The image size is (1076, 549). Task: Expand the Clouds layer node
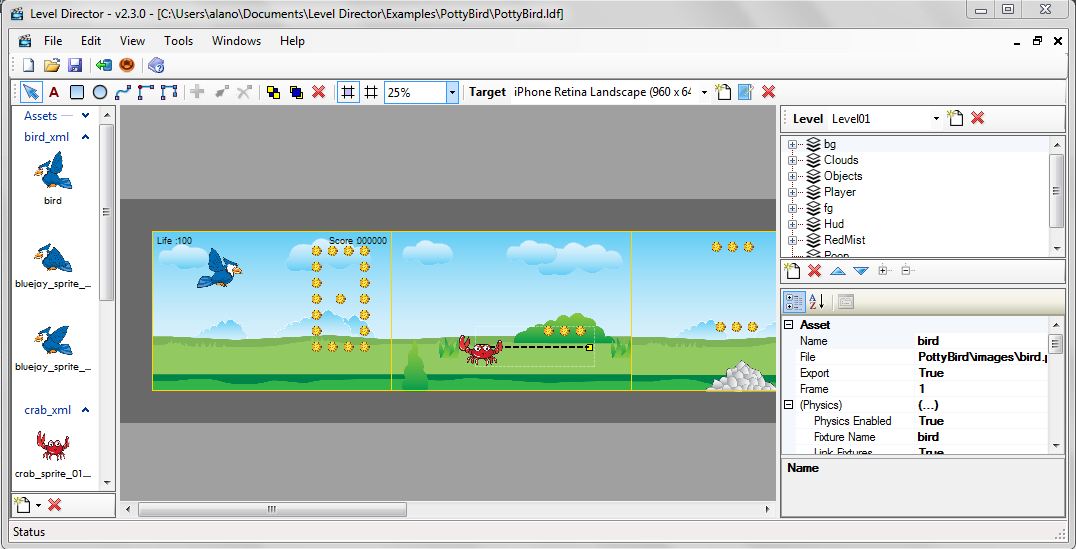click(792, 160)
